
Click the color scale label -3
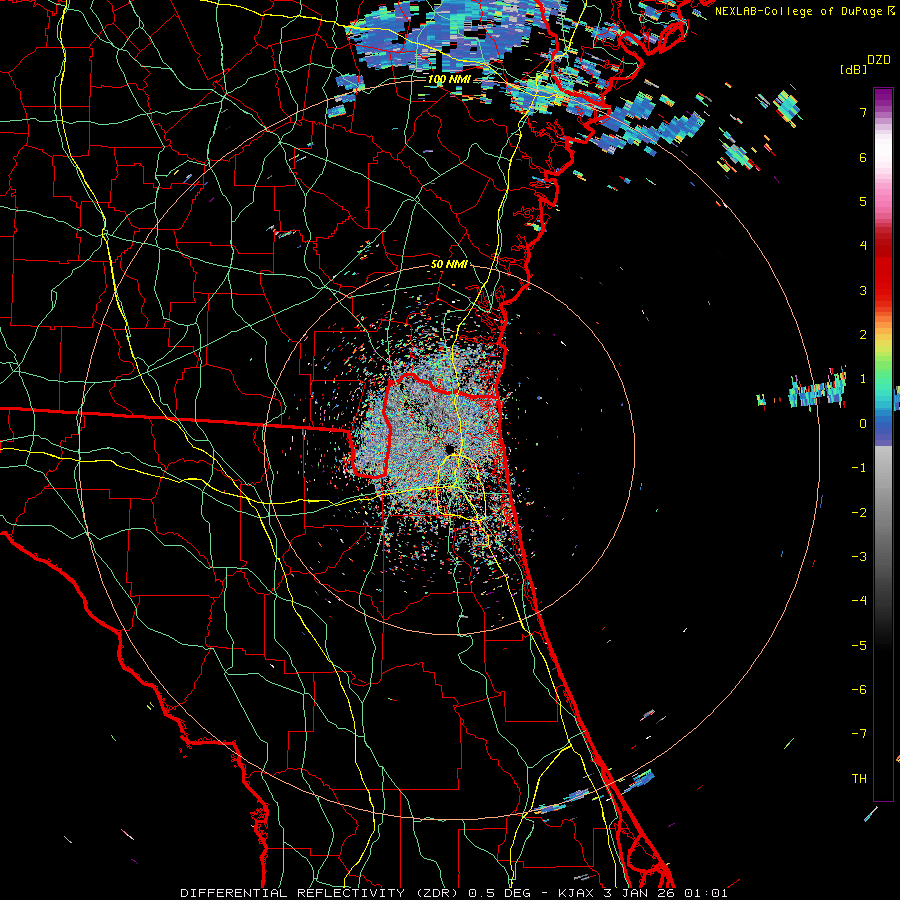[x=859, y=556]
